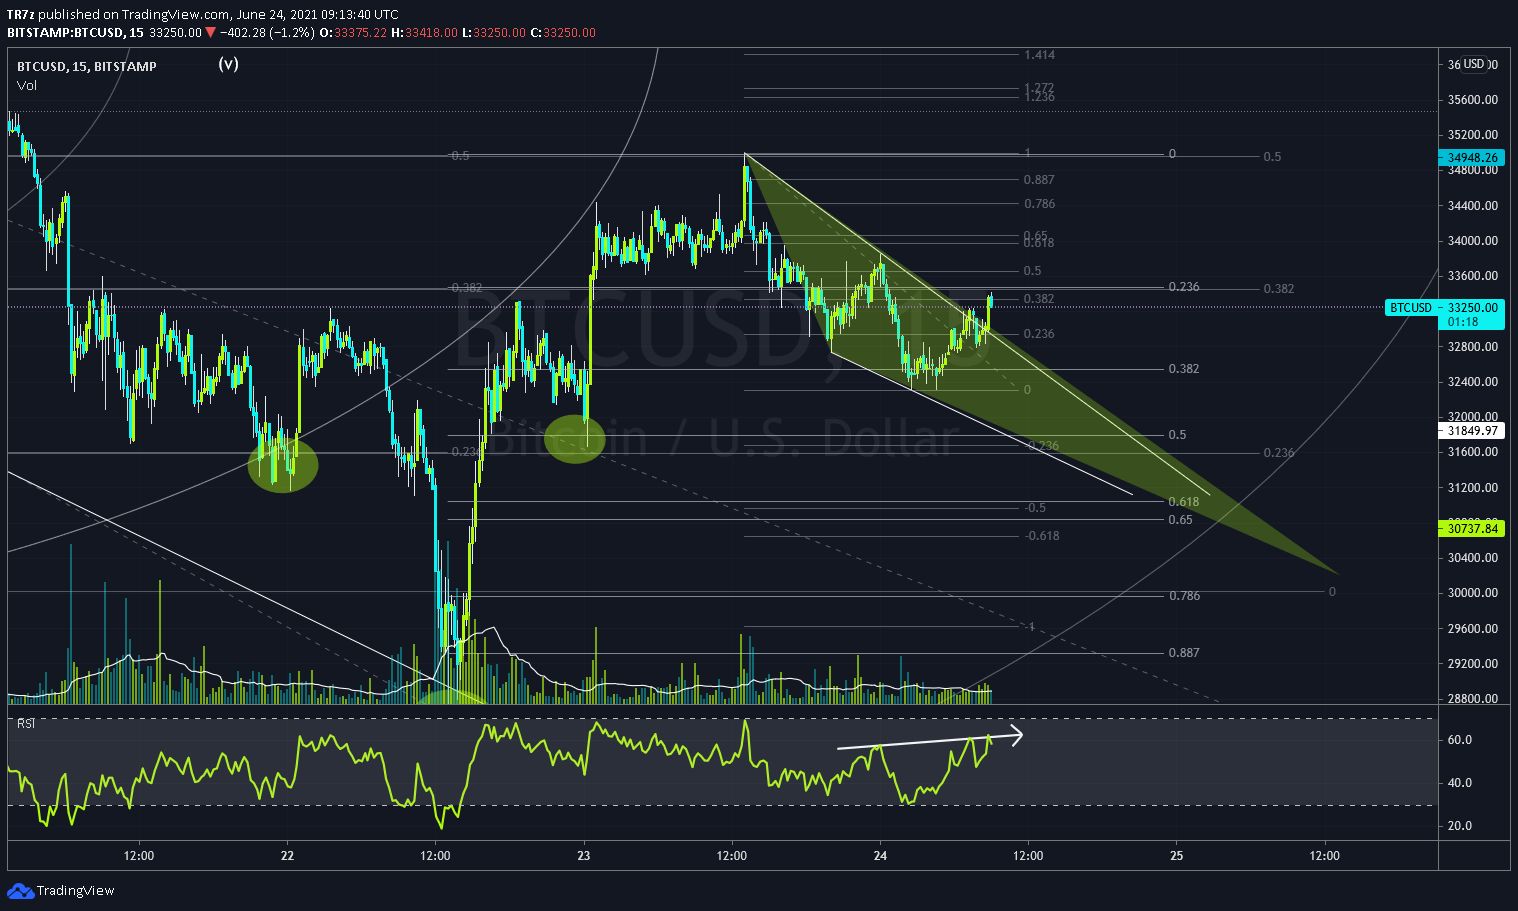Click the 34400.00 price axis label
Screen dimensions: 1518x911
tap(1473, 206)
